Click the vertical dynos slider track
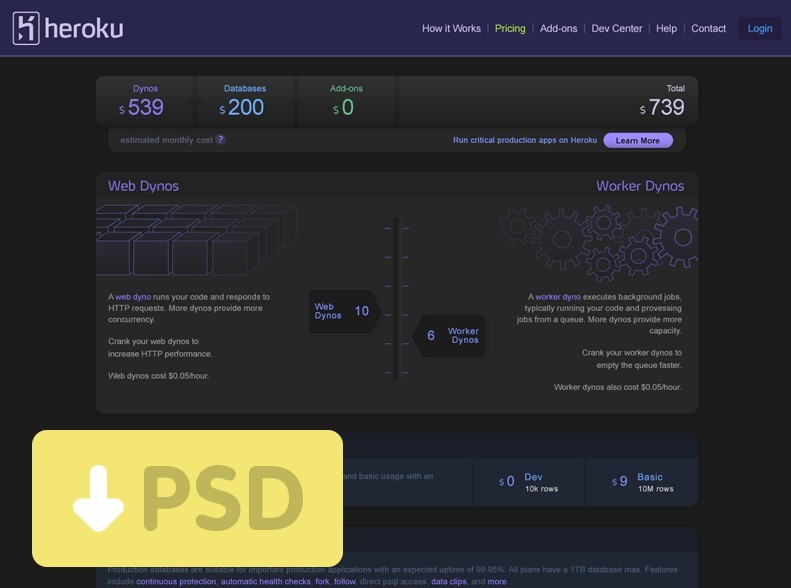The image size is (791, 588). (x=397, y=299)
